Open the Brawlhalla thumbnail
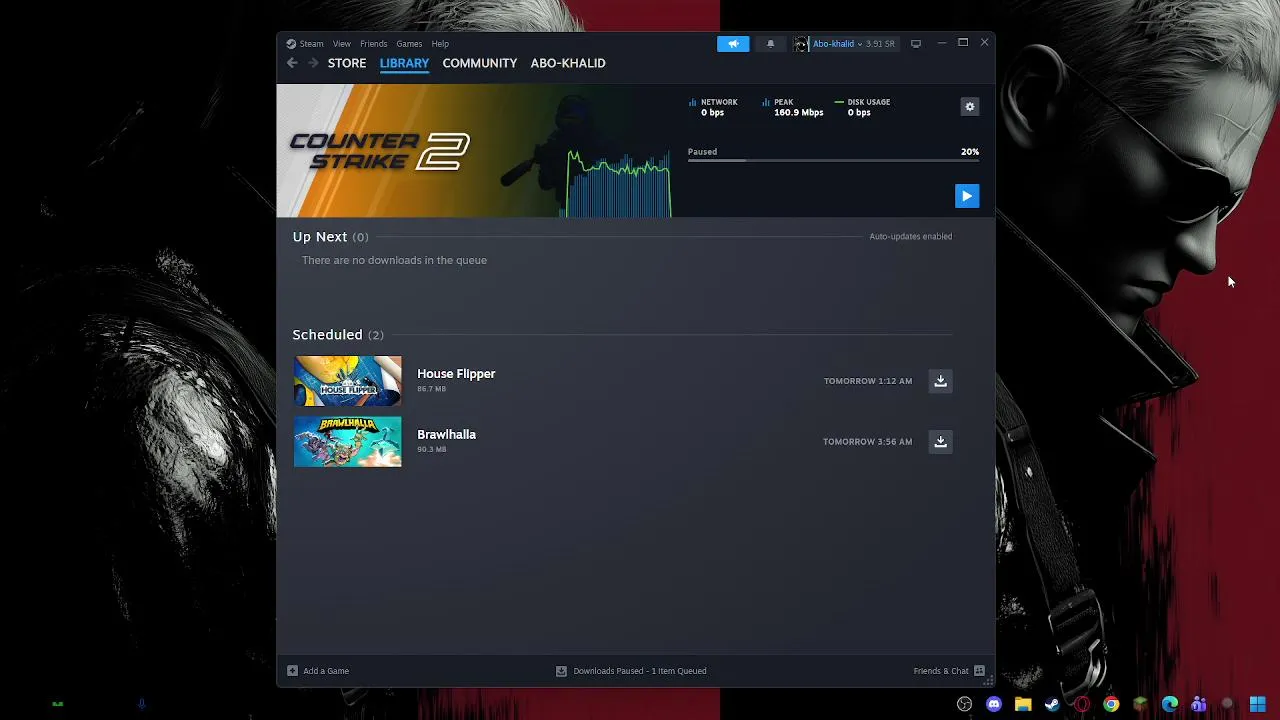The height and width of the screenshot is (720, 1280). [x=347, y=442]
